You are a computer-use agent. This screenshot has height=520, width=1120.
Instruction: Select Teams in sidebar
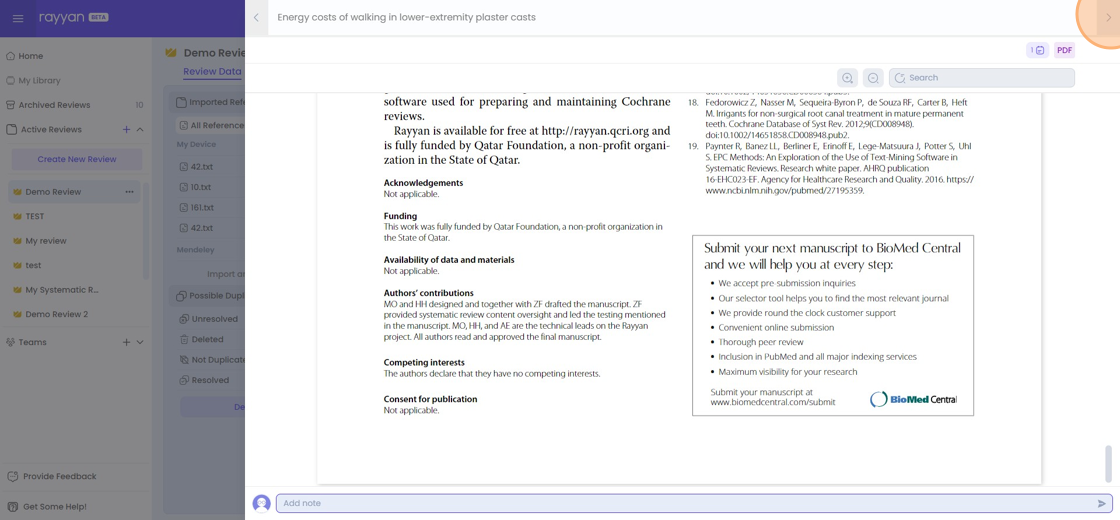32,342
